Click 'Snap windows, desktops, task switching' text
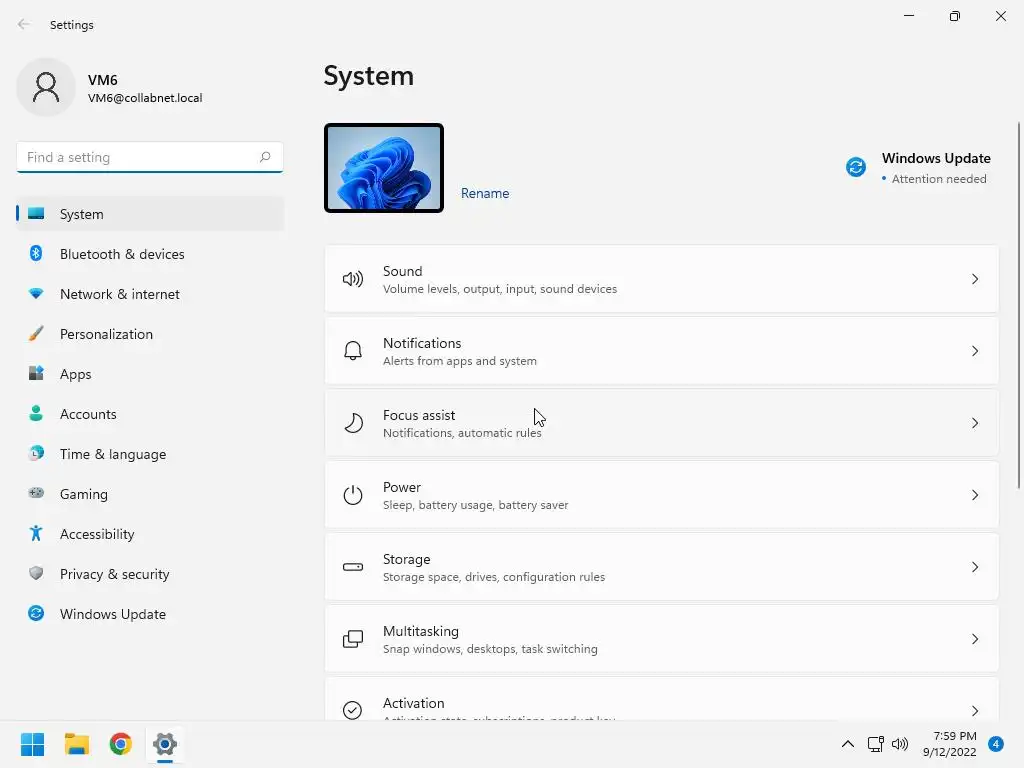1024x768 pixels. click(490, 649)
